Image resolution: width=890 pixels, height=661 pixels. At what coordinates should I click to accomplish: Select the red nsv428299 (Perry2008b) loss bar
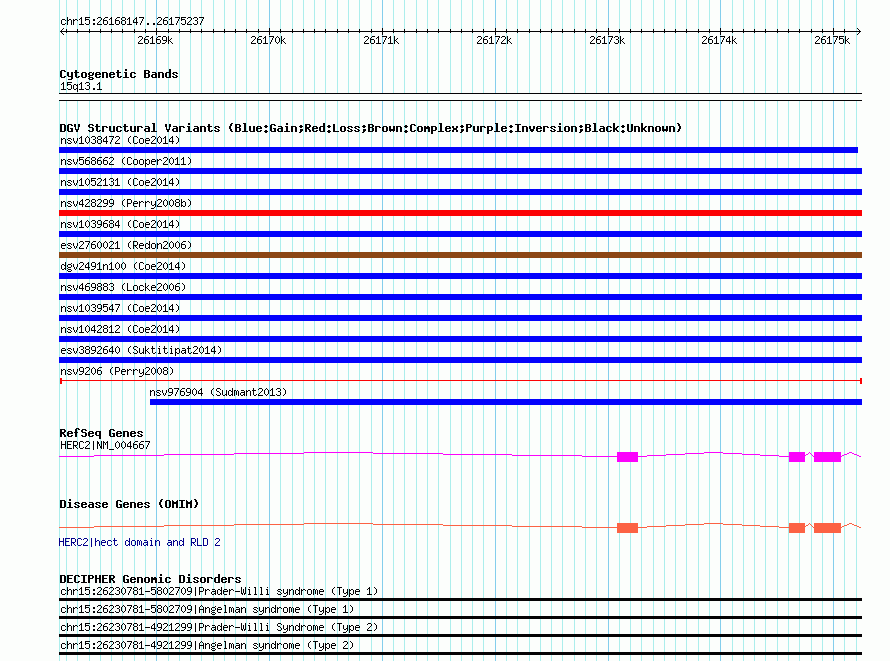[460, 213]
